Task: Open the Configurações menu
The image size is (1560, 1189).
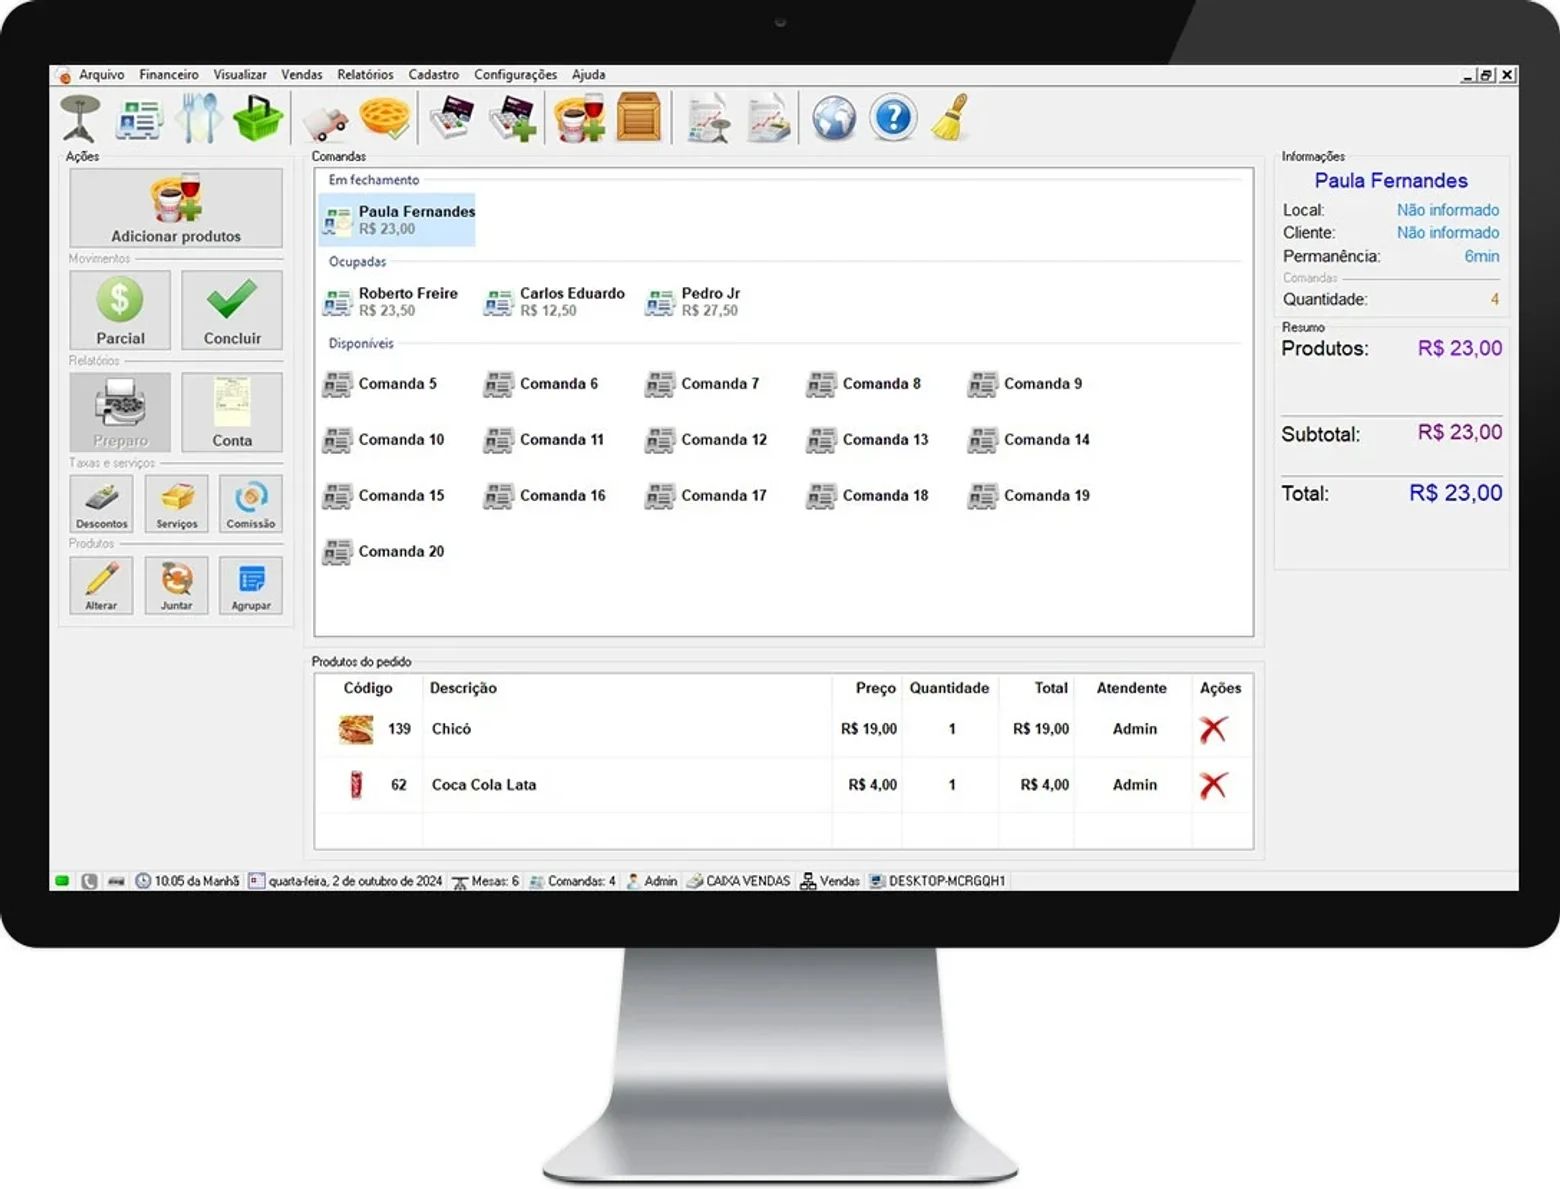Action: click(515, 75)
